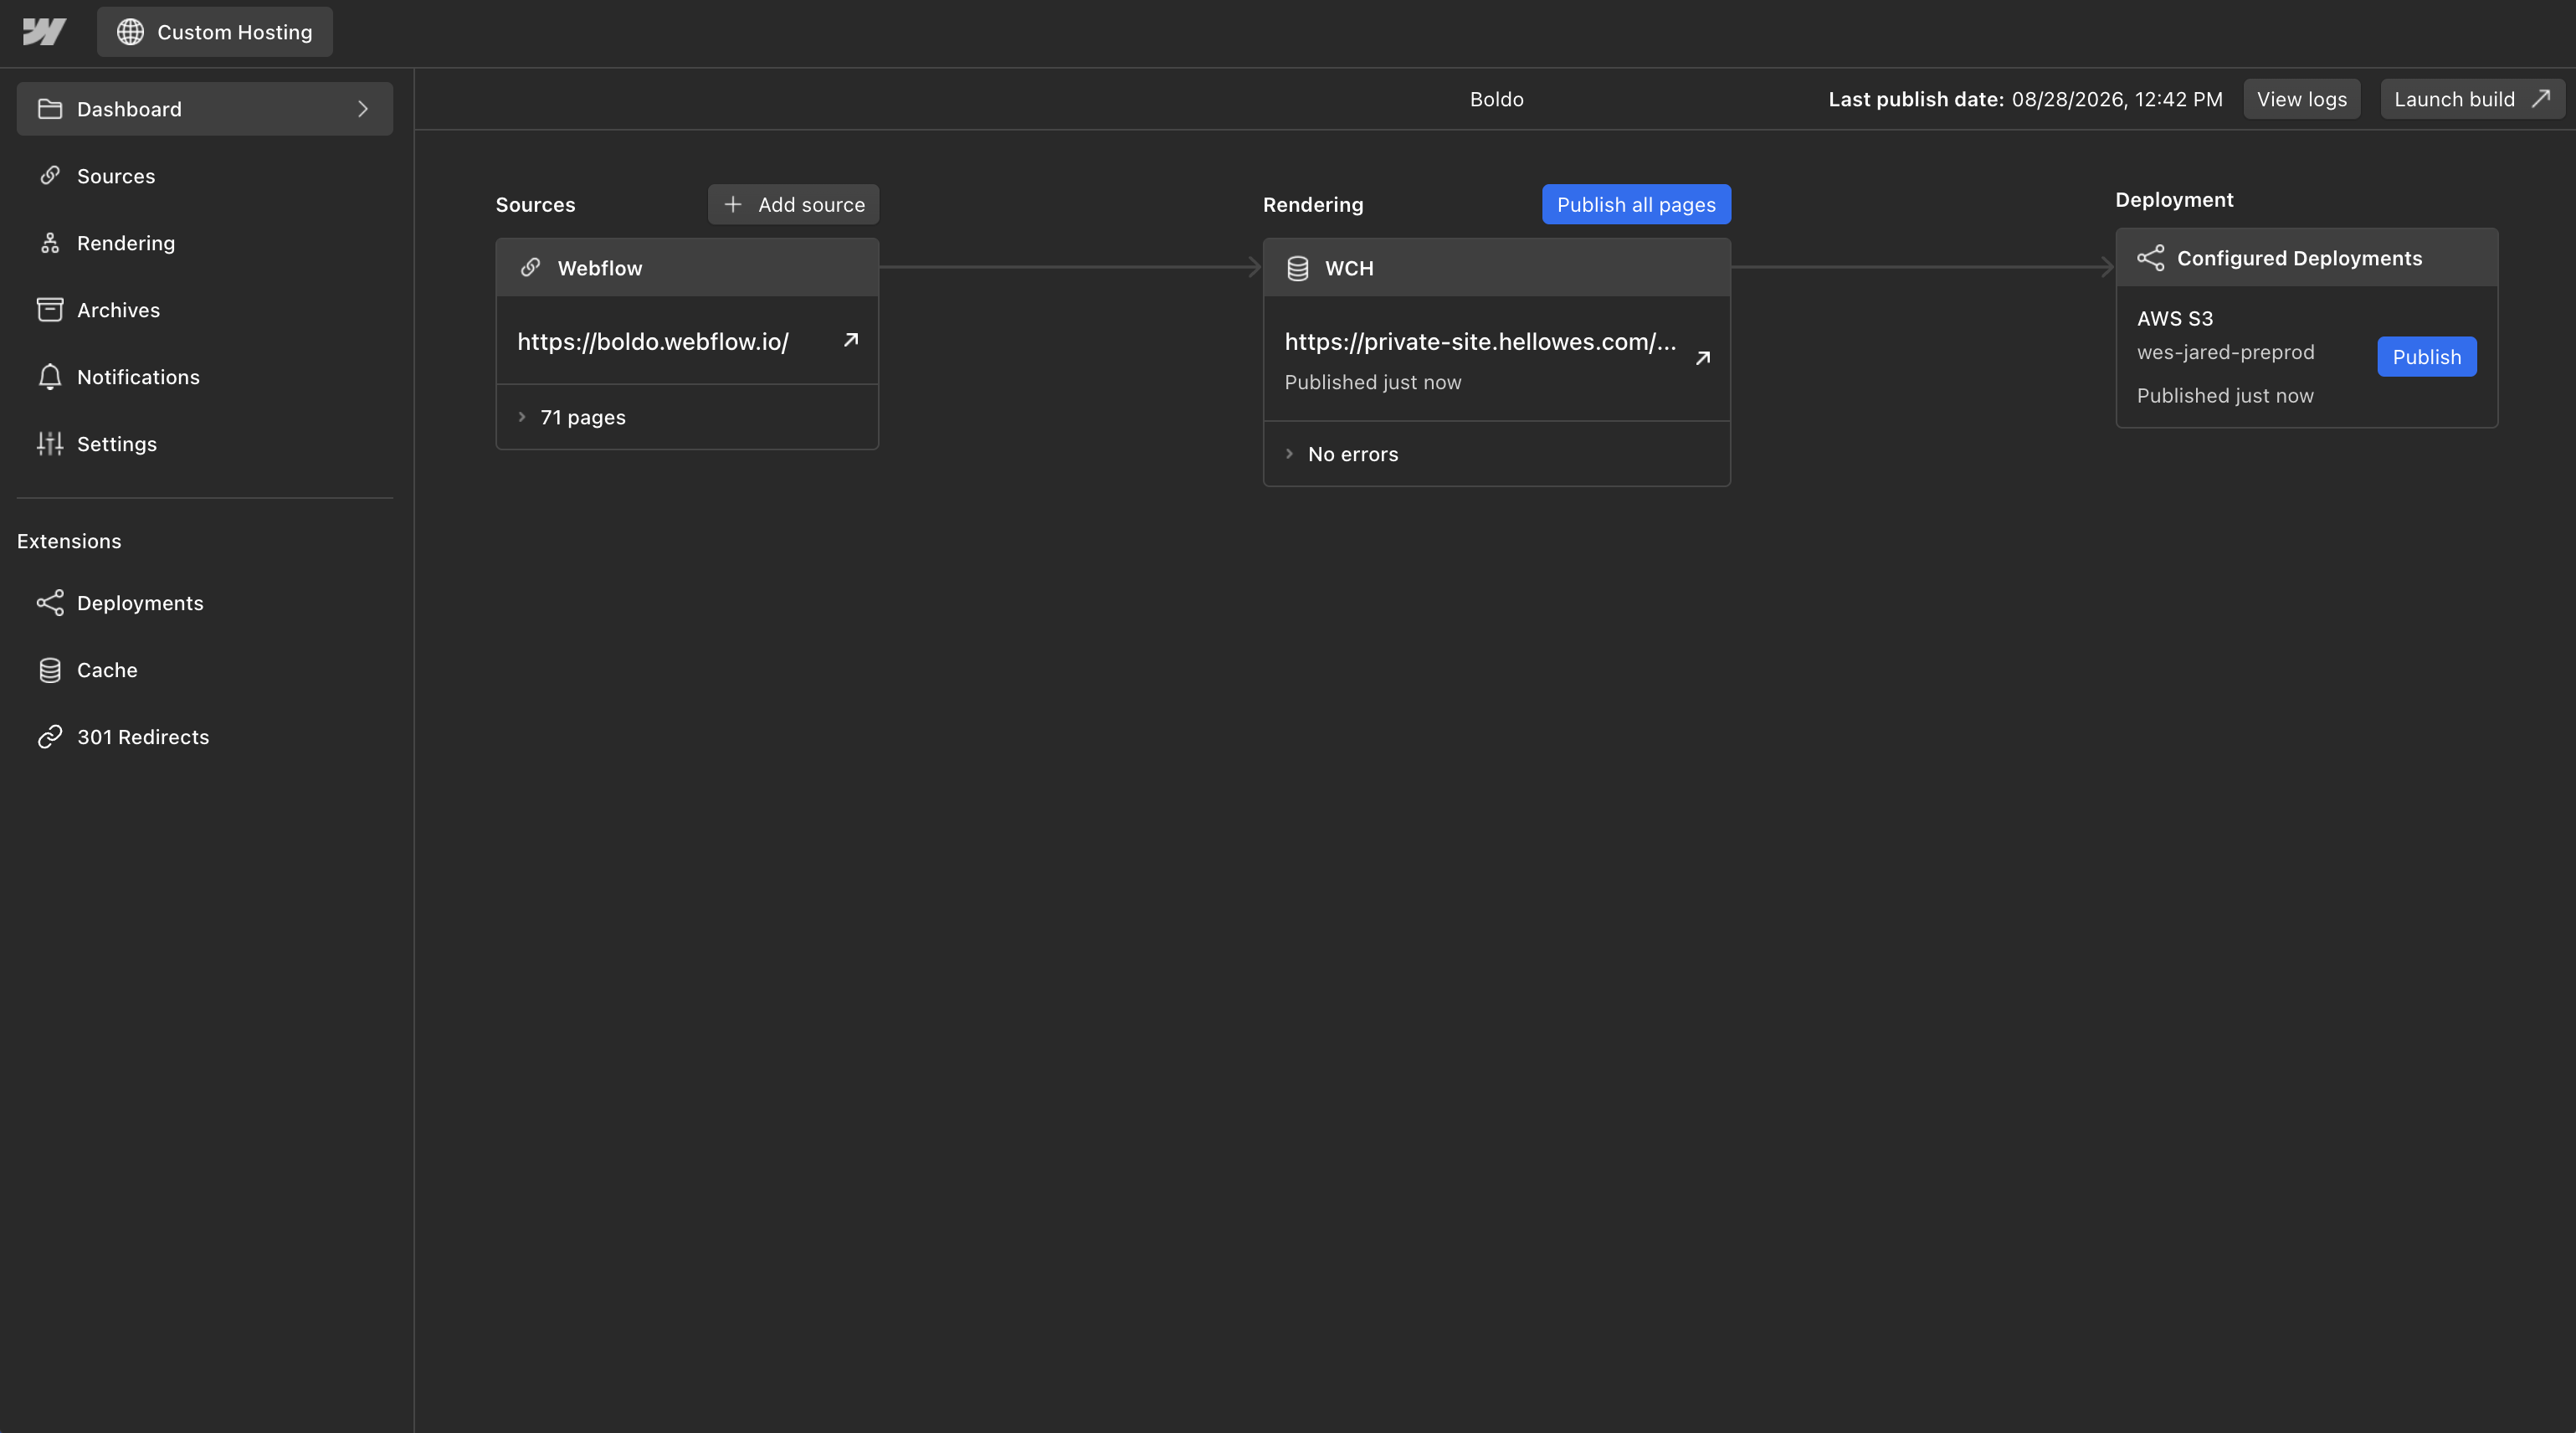Click the 'Sources' column heading

pyautogui.click(x=535, y=204)
